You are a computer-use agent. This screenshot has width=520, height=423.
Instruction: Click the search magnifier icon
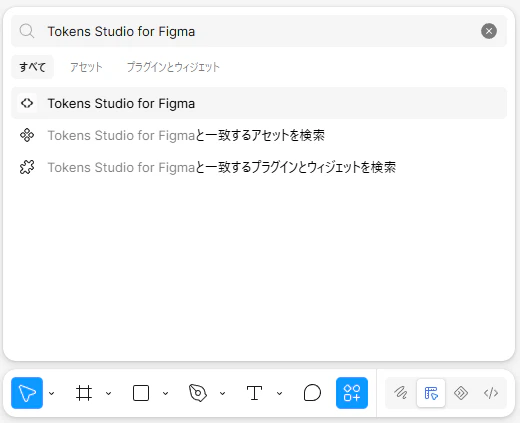coord(27,31)
